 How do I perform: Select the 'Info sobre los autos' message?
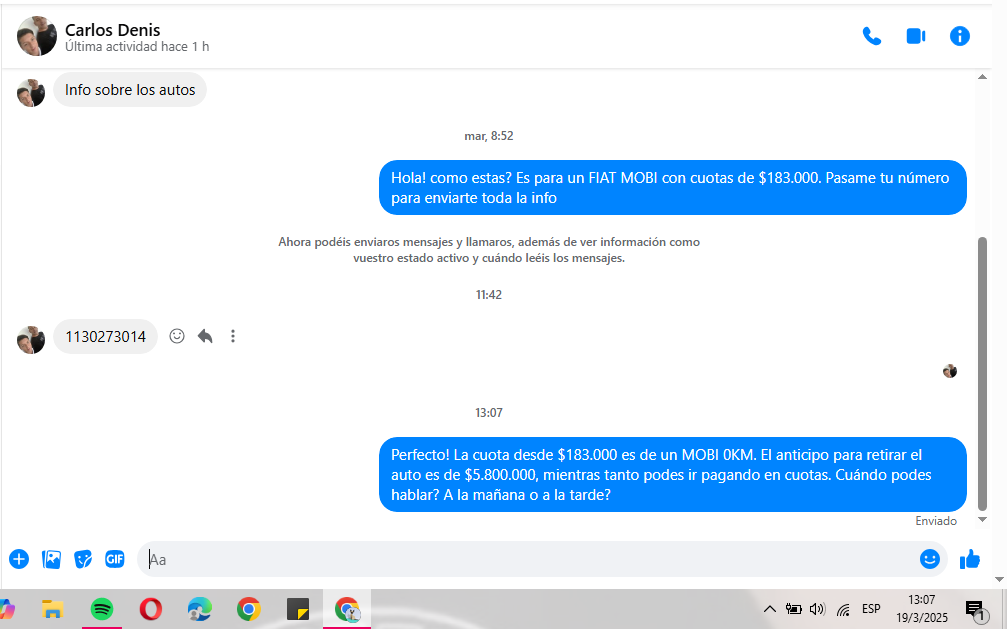coord(130,90)
